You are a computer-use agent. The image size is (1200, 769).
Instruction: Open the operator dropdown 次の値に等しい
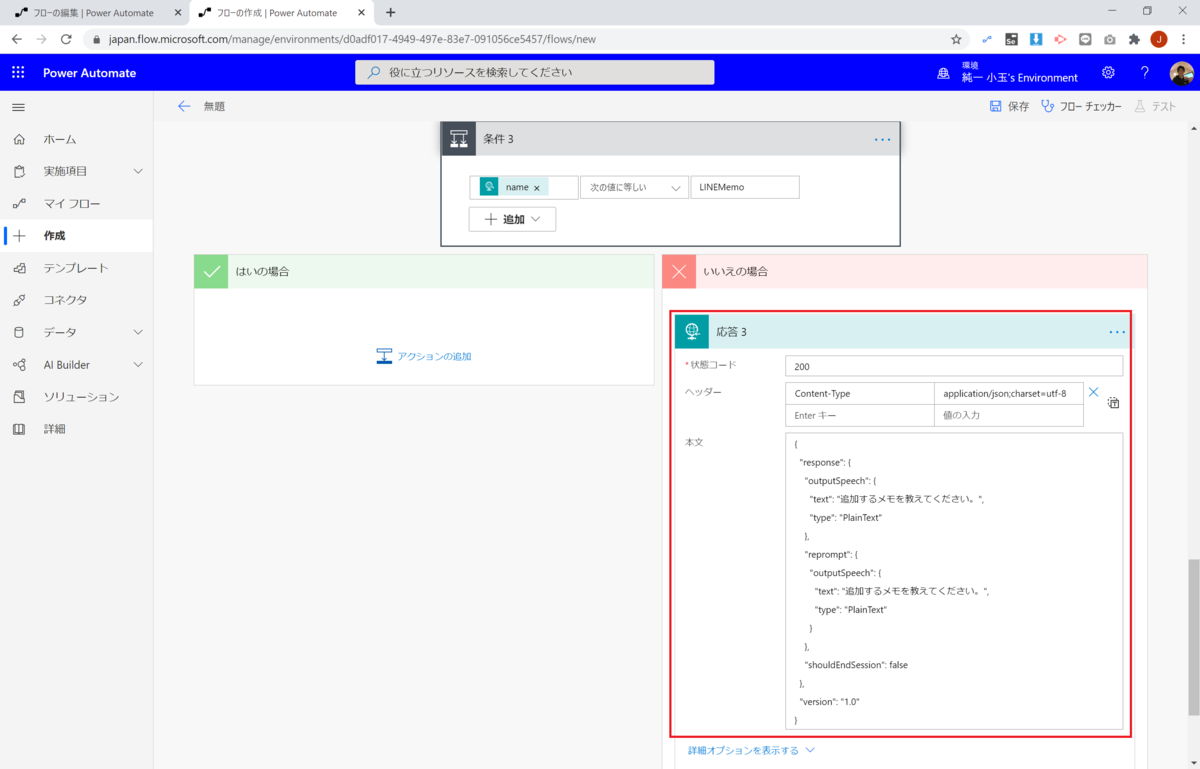click(x=634, y=187)
